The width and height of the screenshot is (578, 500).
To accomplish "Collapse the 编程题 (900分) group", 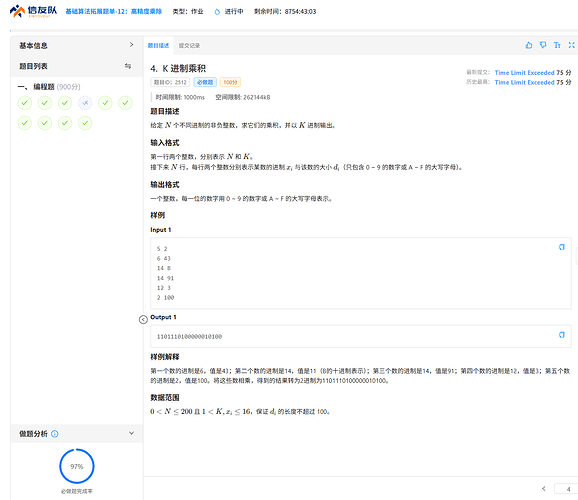I will (x=49, y=87).
